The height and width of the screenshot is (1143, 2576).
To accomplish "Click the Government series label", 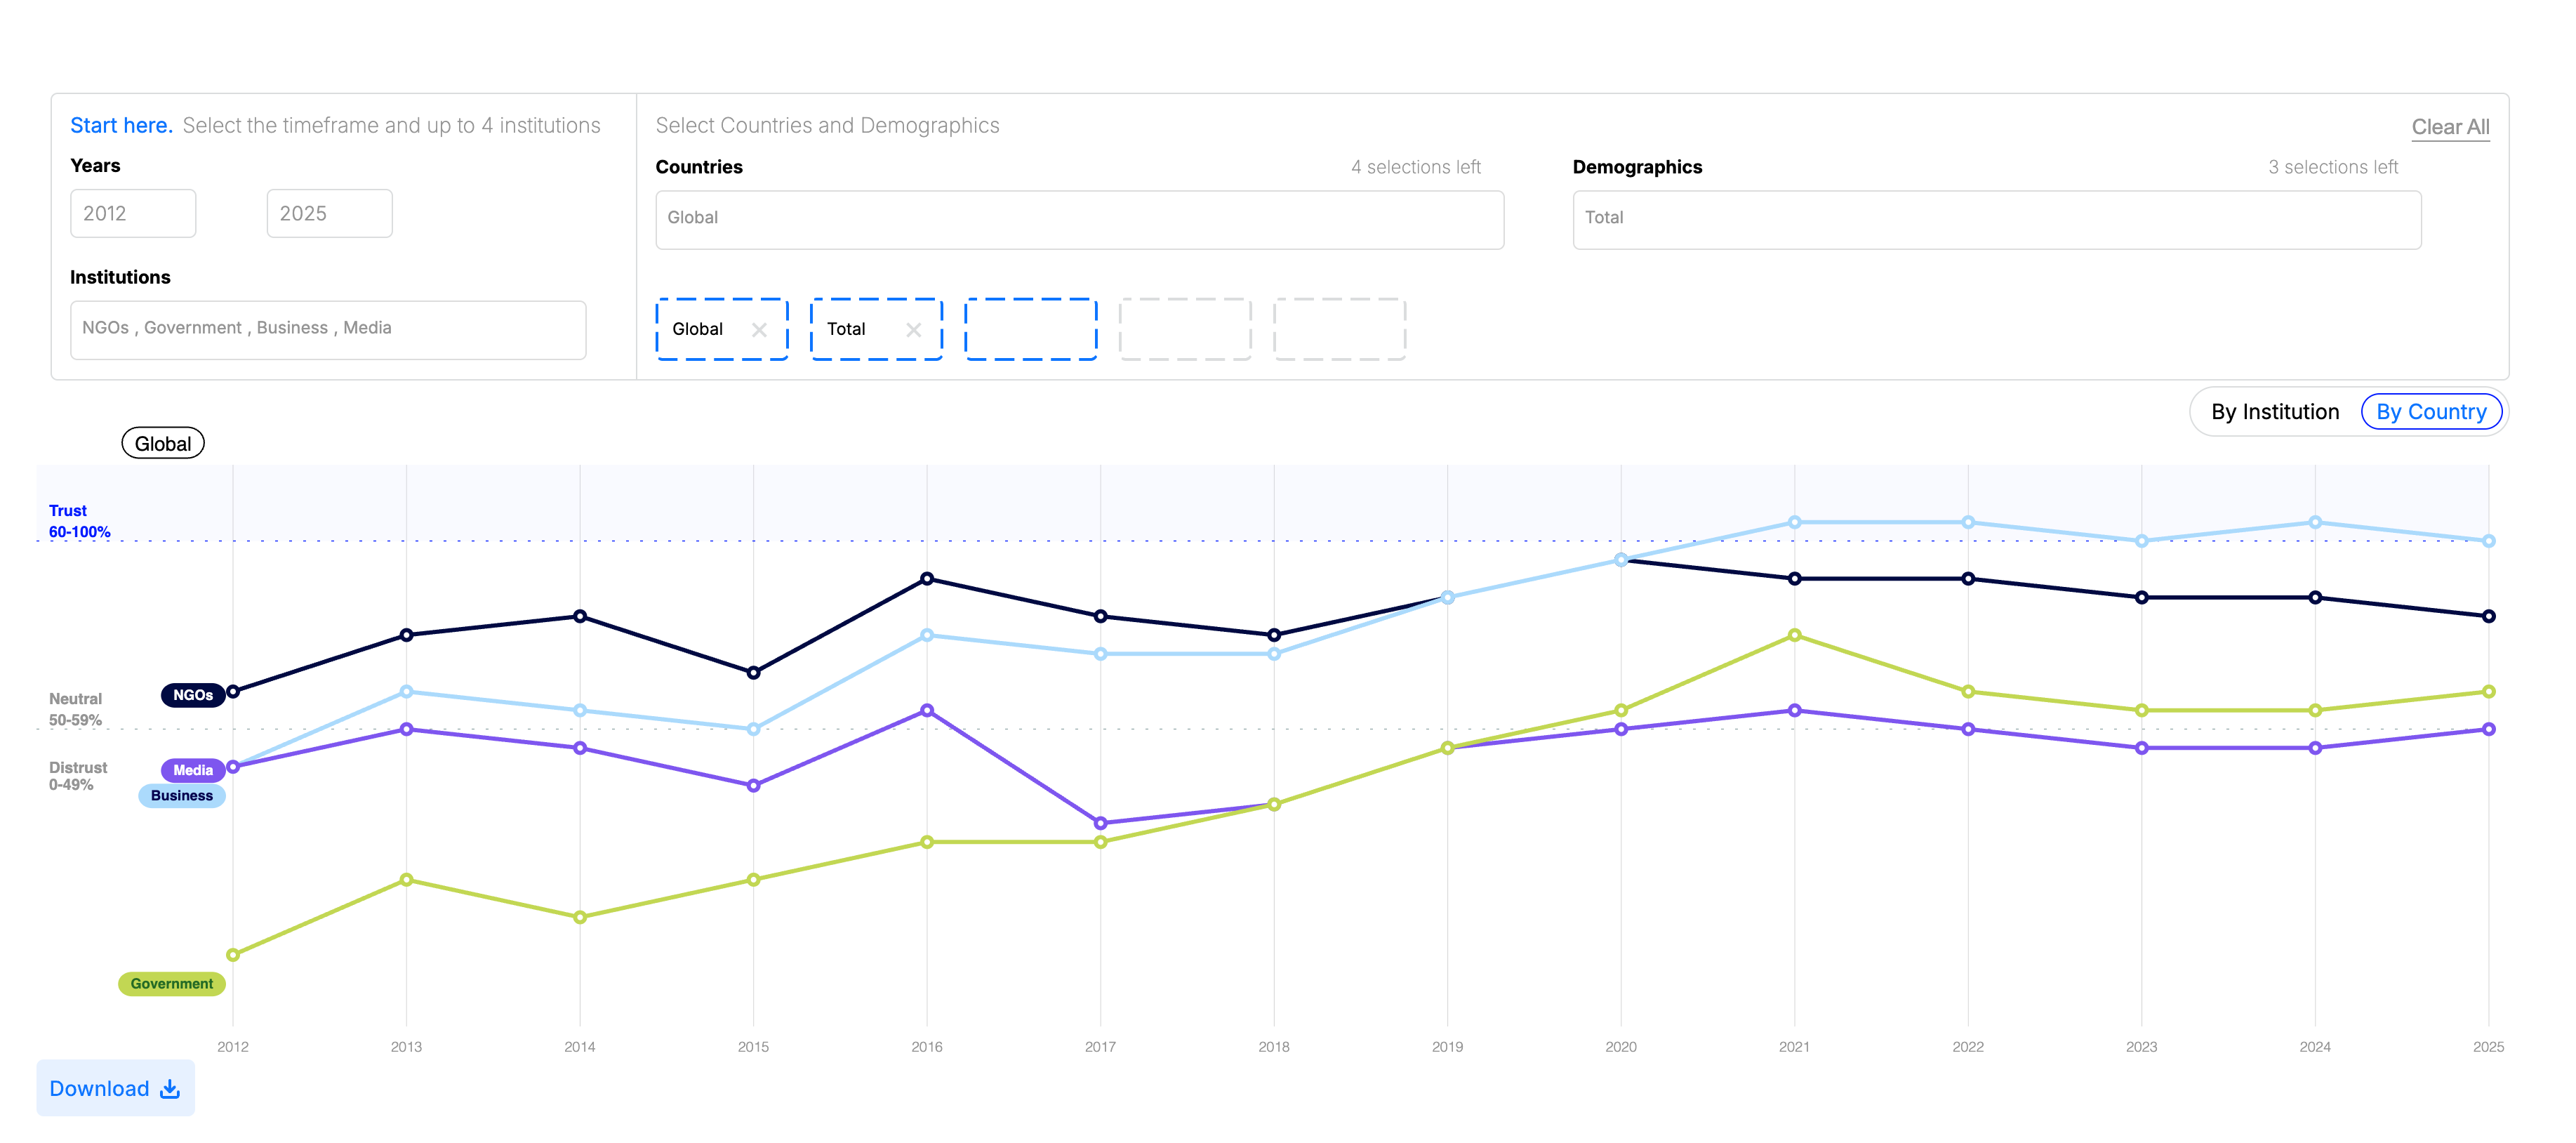I will click(171, 984).
